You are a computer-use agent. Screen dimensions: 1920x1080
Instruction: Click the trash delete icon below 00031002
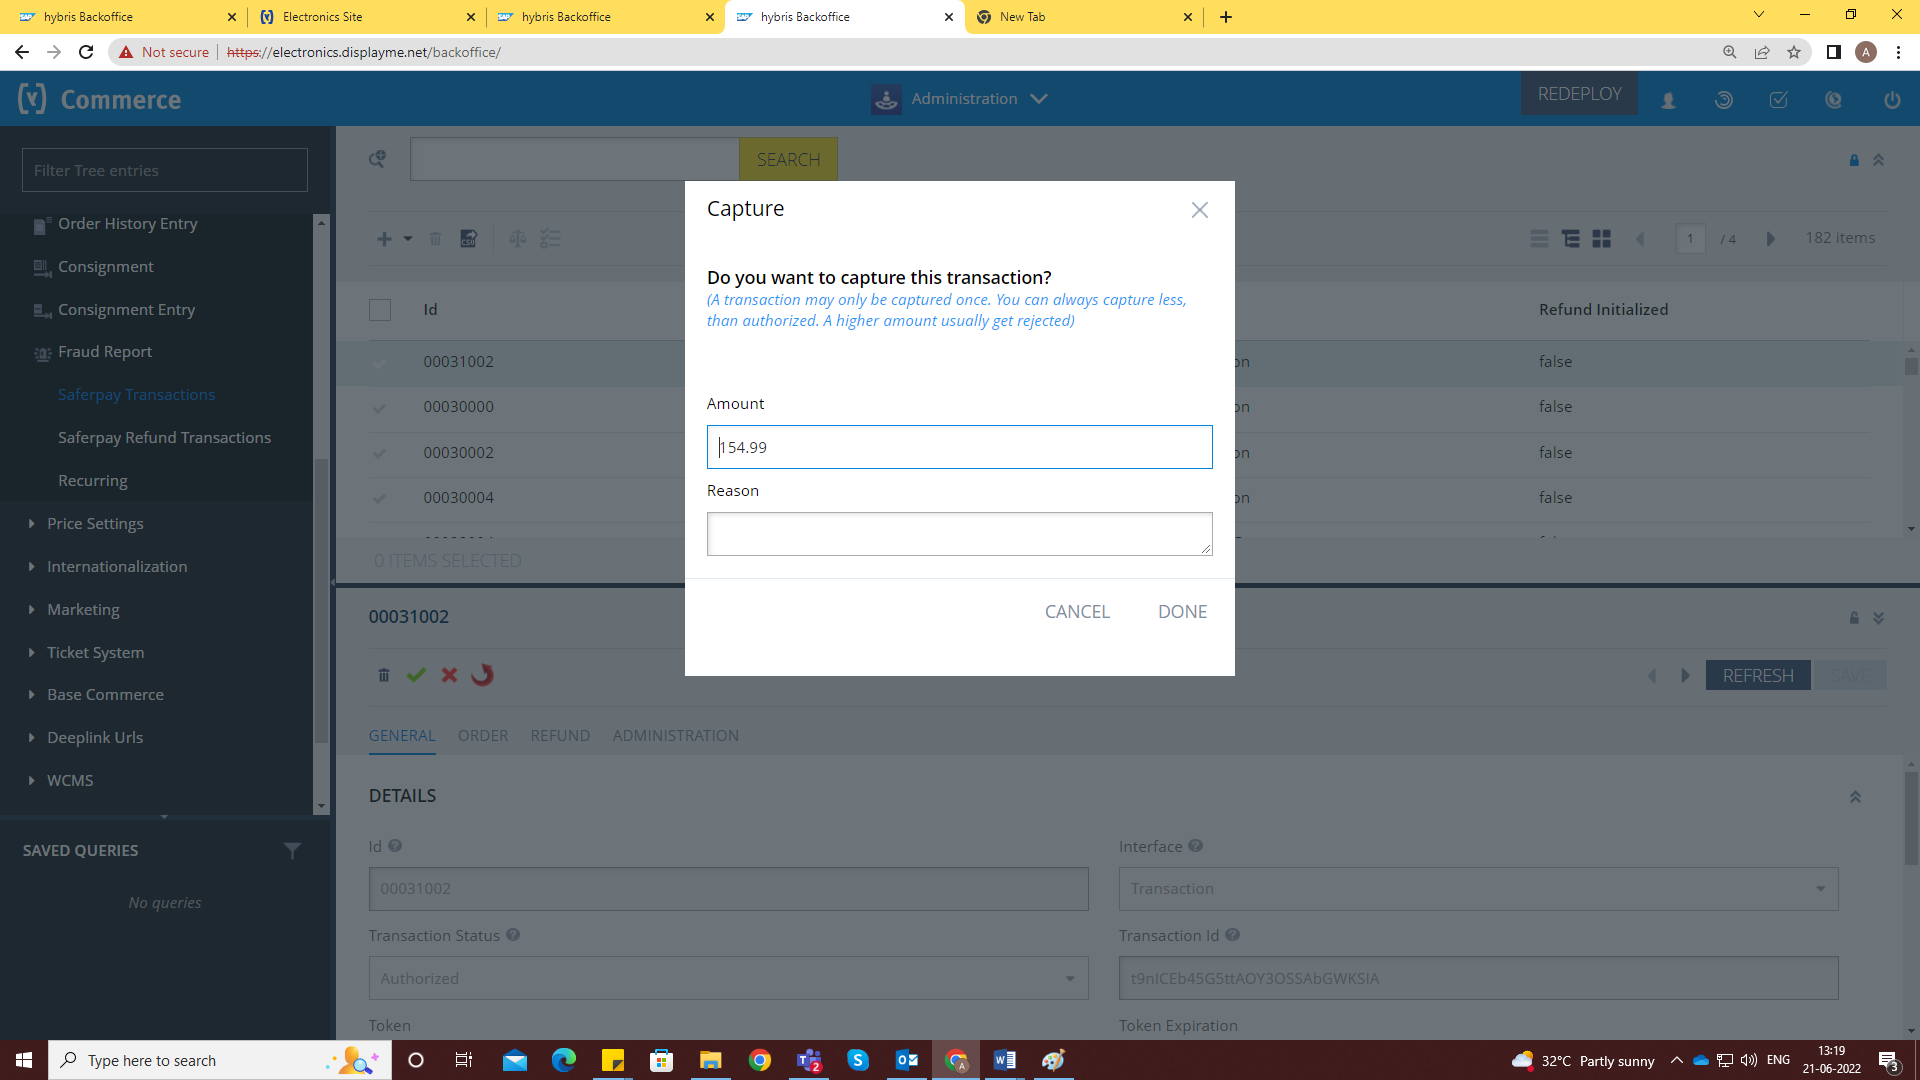point(384,675)
